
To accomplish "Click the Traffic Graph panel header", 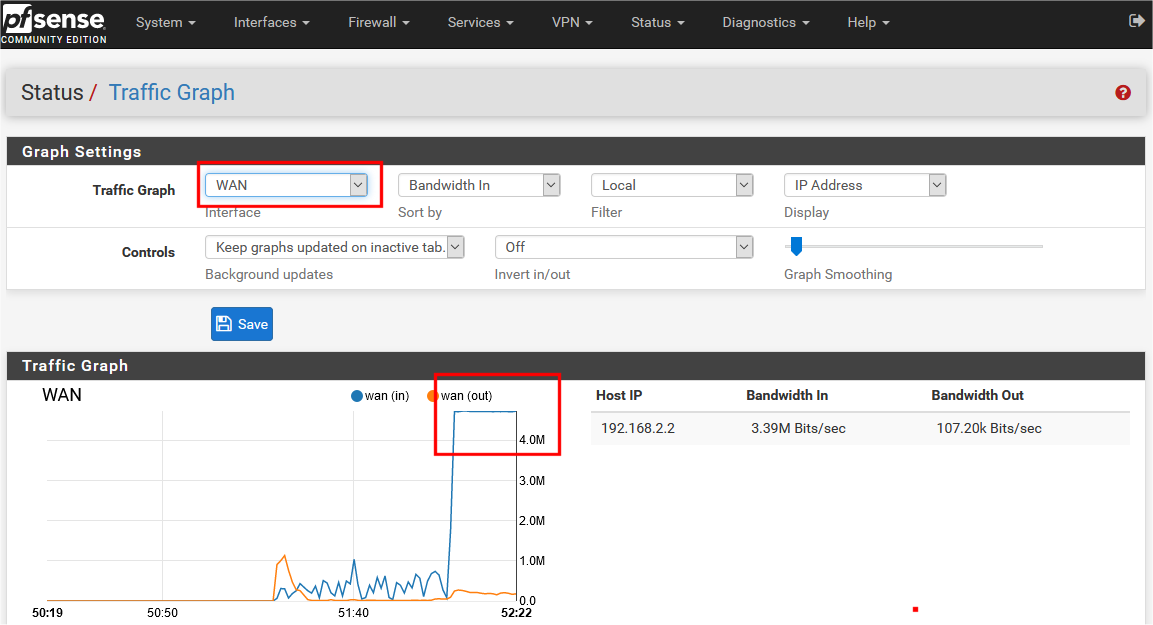I will click(576, 366).
